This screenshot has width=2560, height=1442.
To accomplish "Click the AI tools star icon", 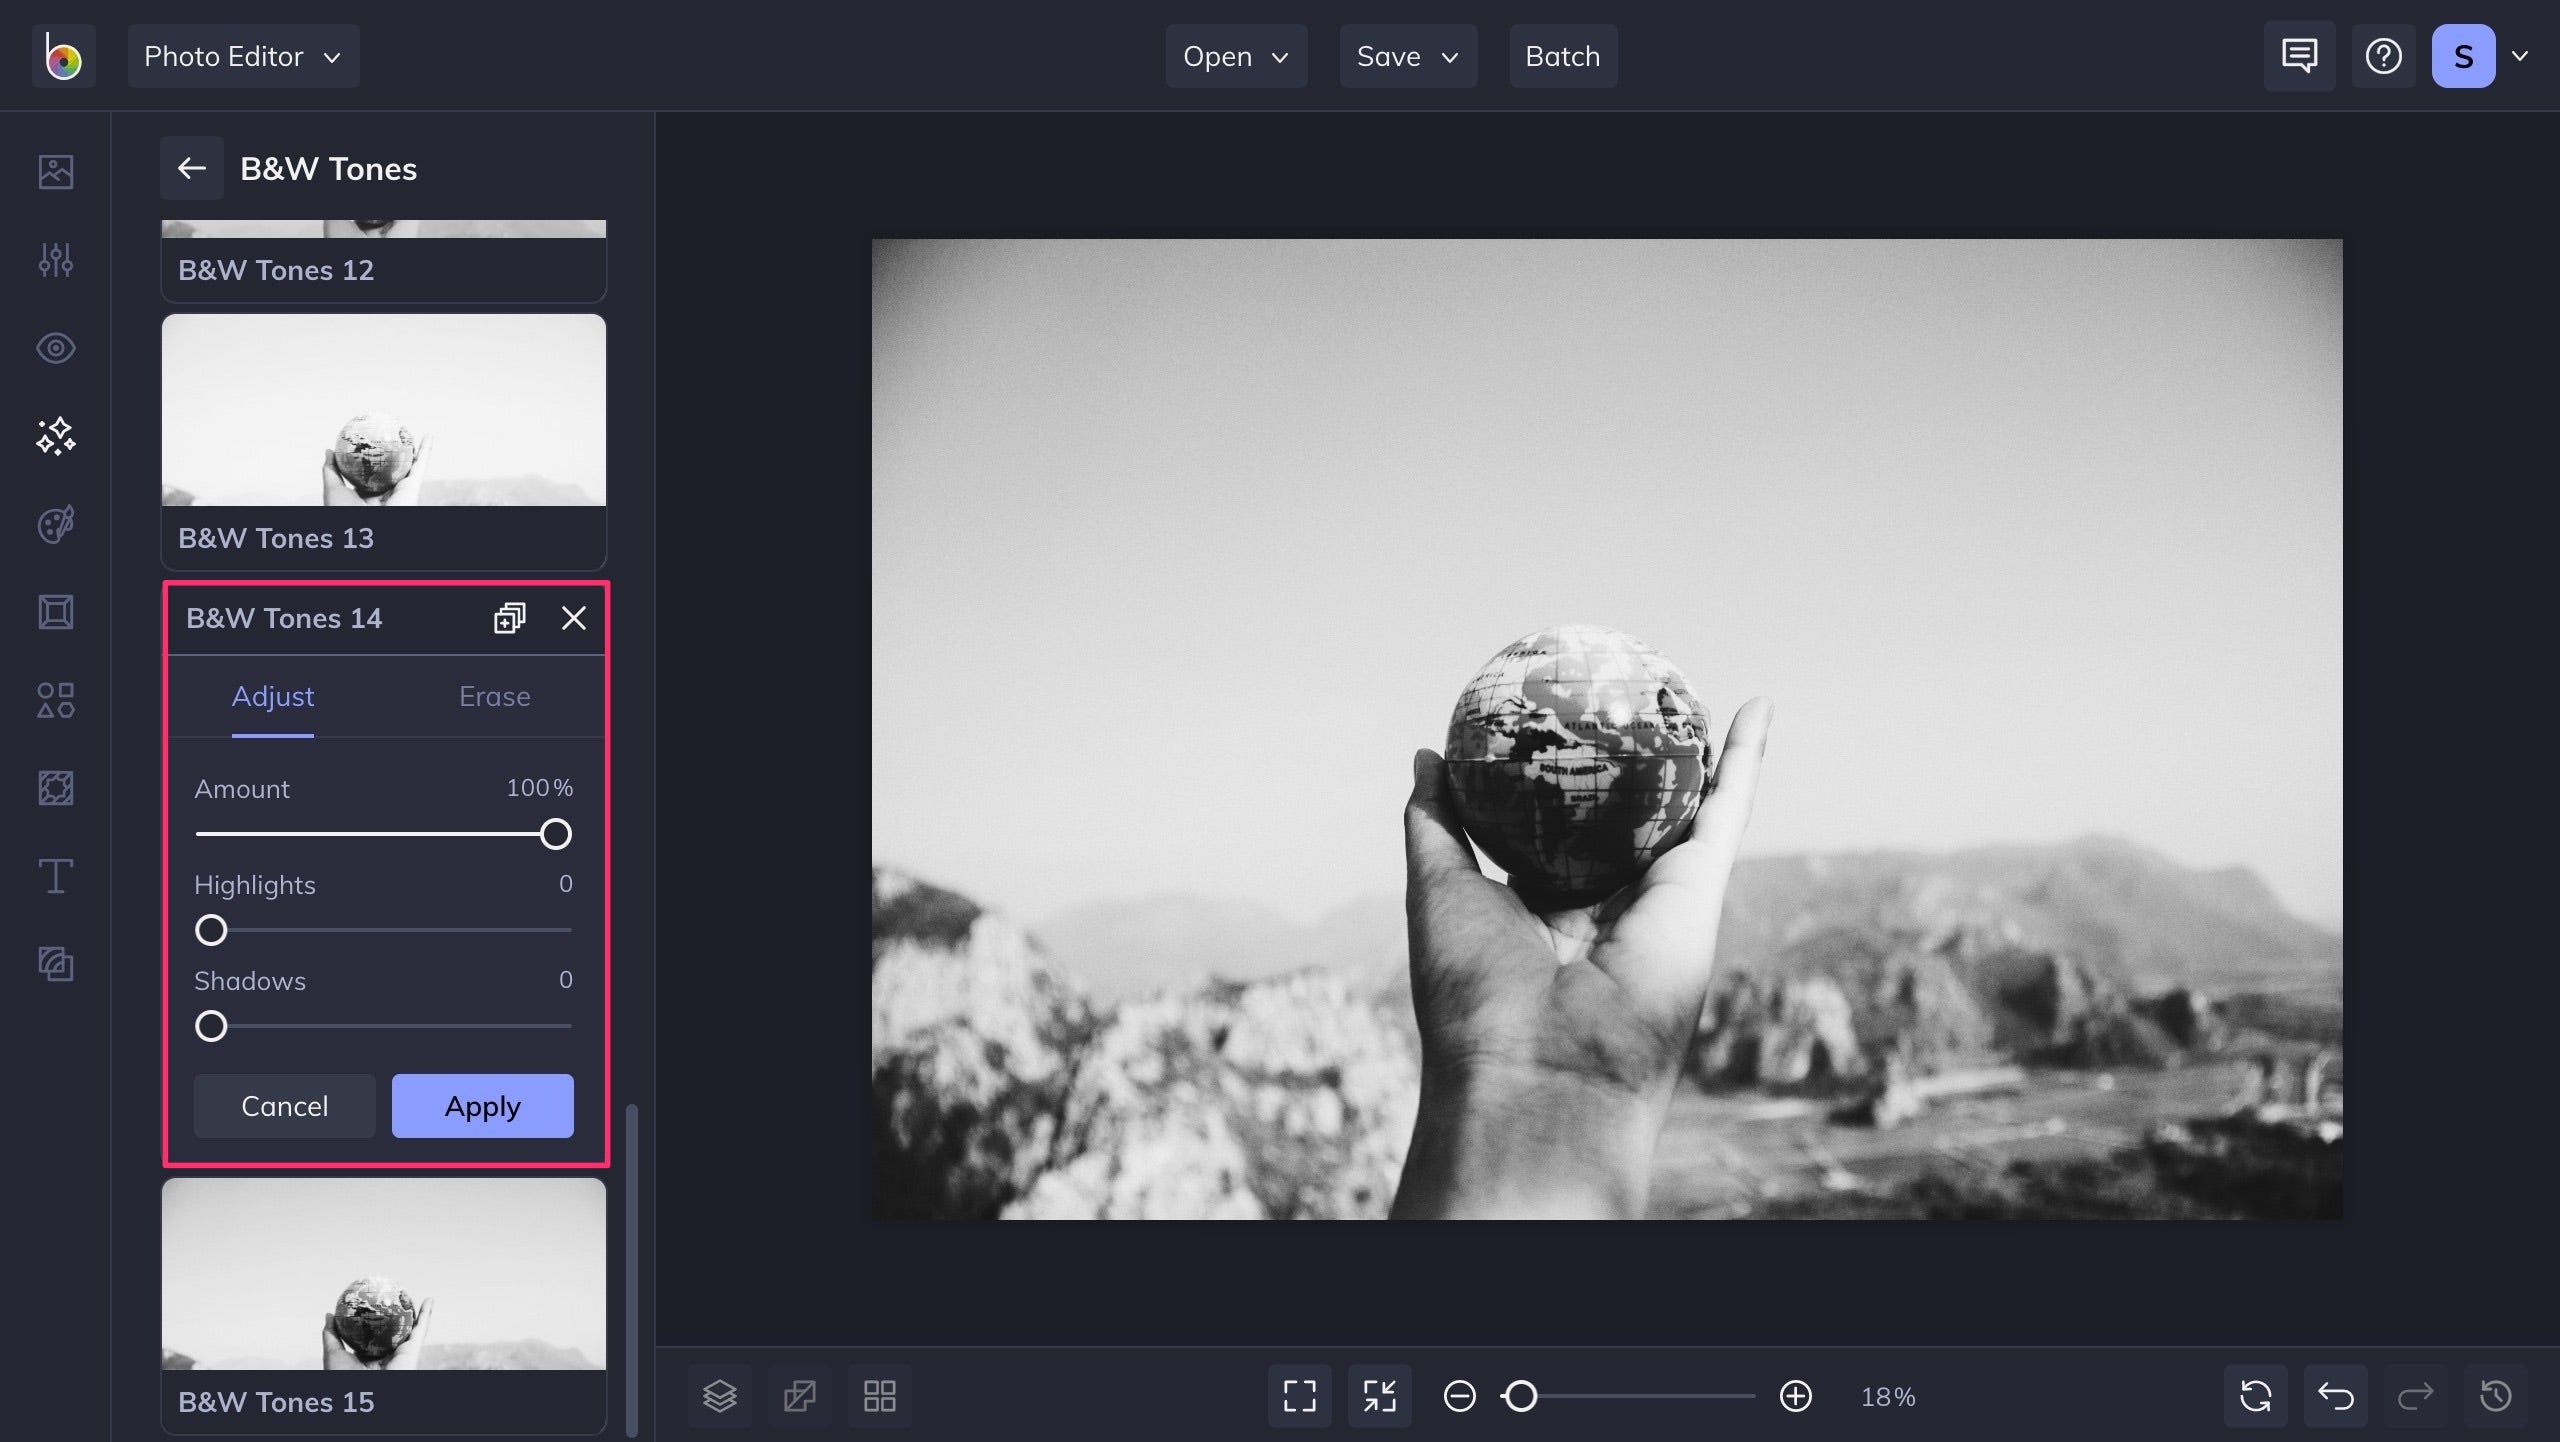I will tap(55, 436).
